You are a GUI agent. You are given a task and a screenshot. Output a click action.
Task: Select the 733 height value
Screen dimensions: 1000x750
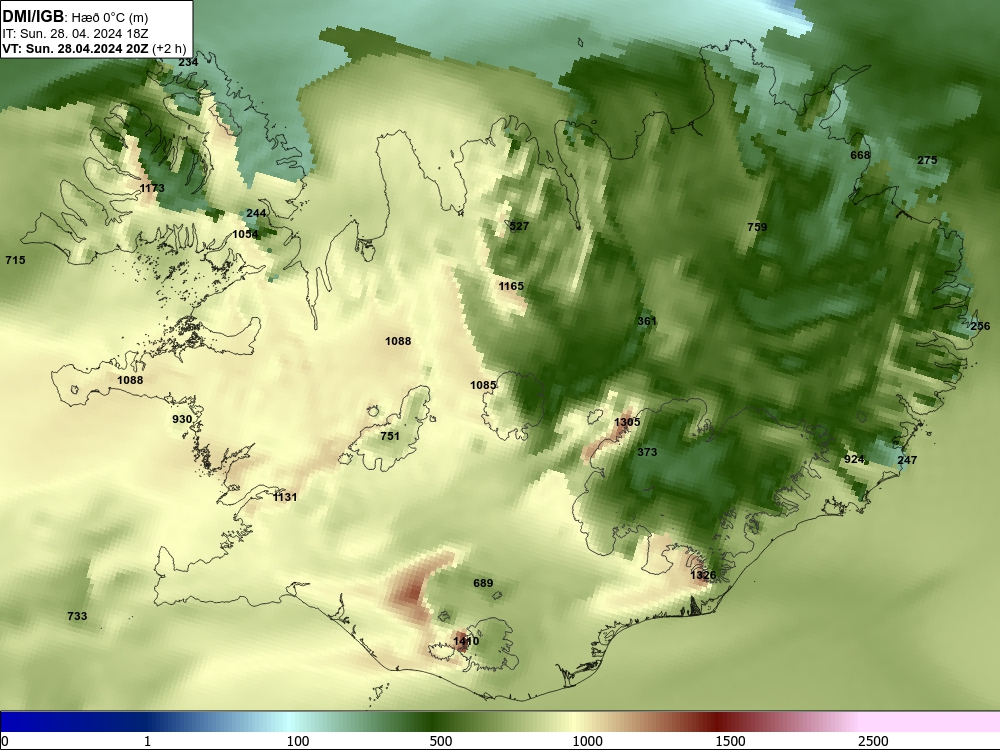77,616
